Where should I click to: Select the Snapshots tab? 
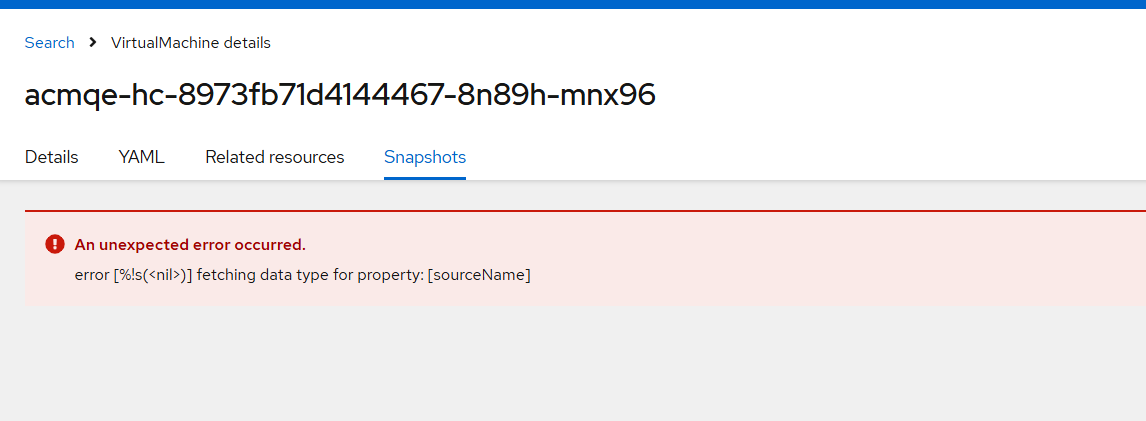[x=424, y=157]
